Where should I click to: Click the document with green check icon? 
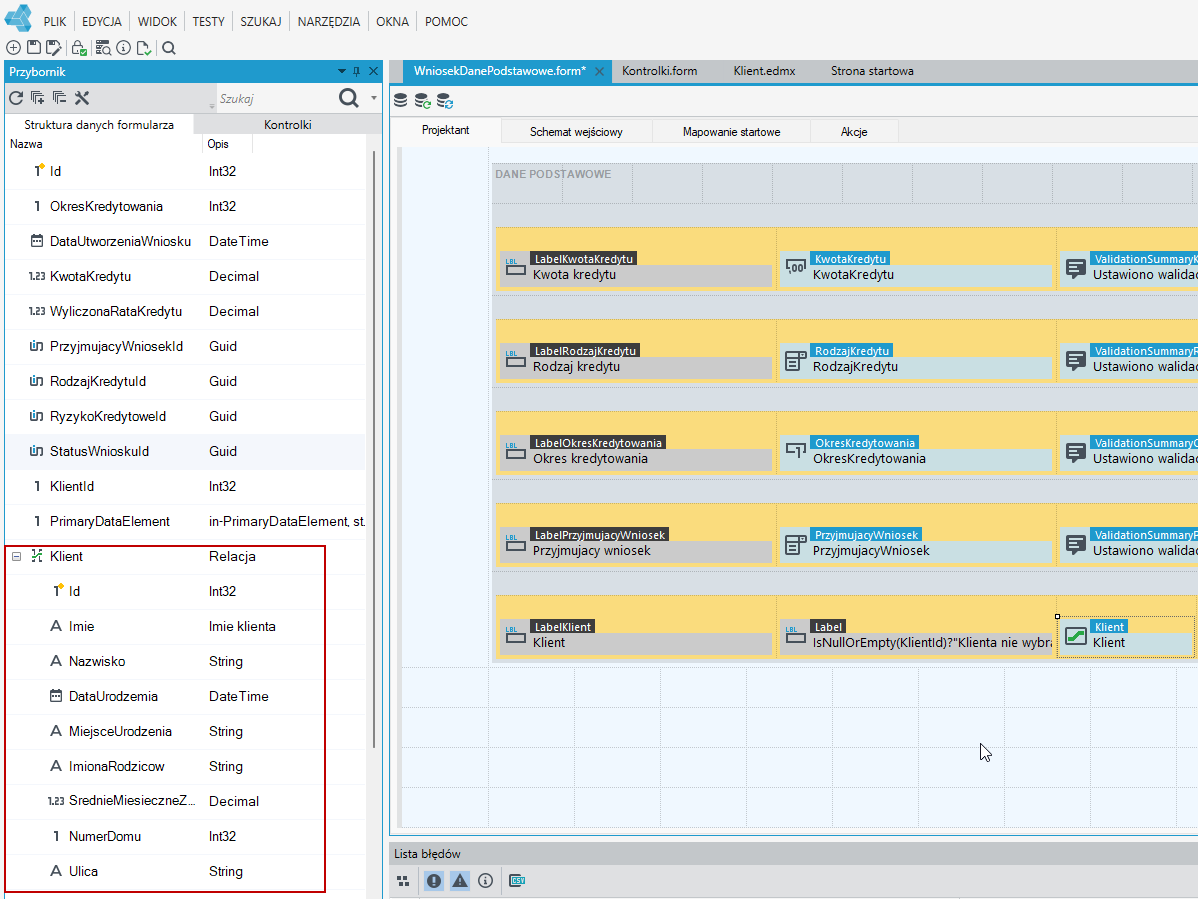[x=144, y=48]
